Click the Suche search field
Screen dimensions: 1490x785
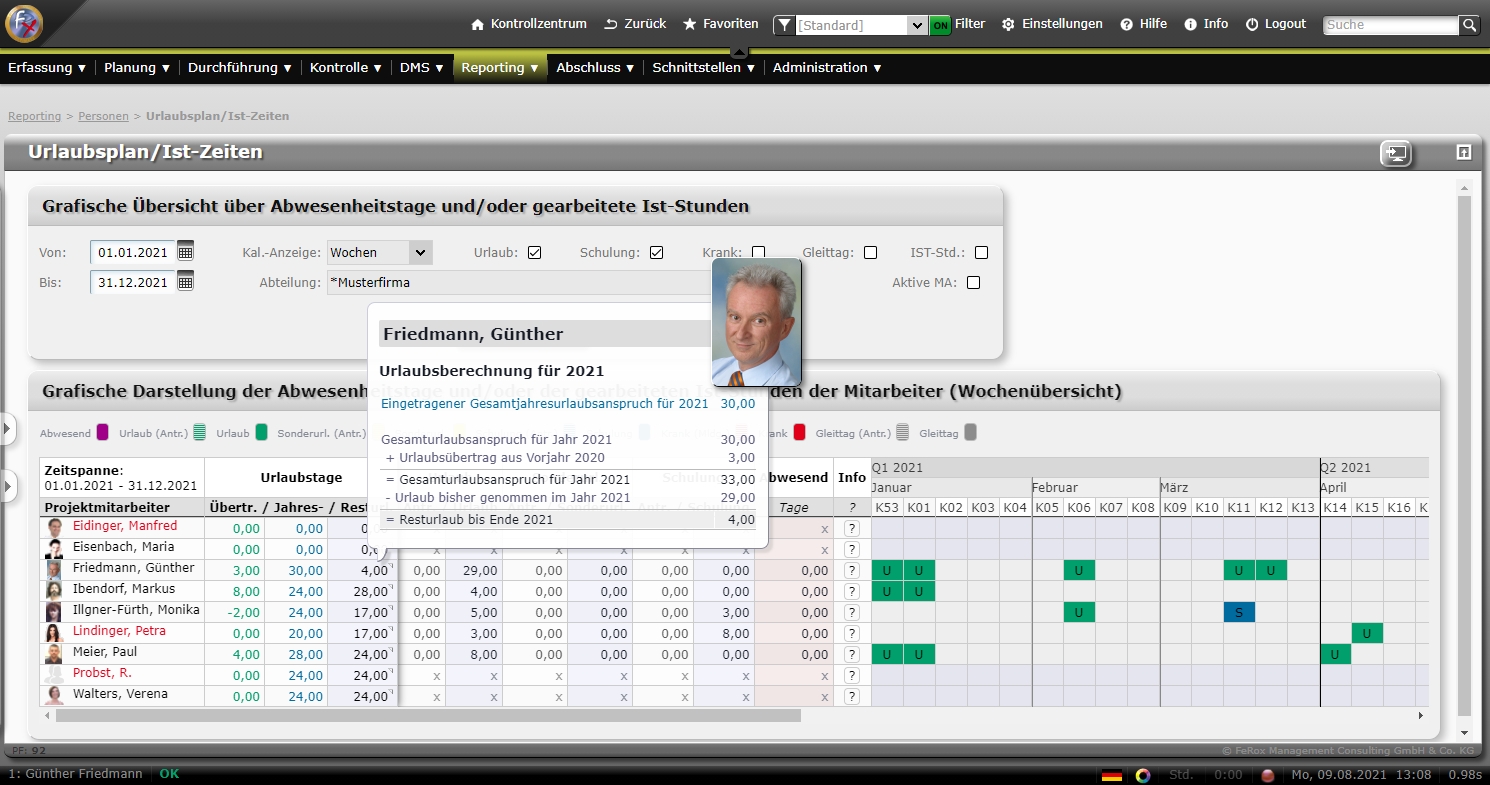coord(1391,25)
